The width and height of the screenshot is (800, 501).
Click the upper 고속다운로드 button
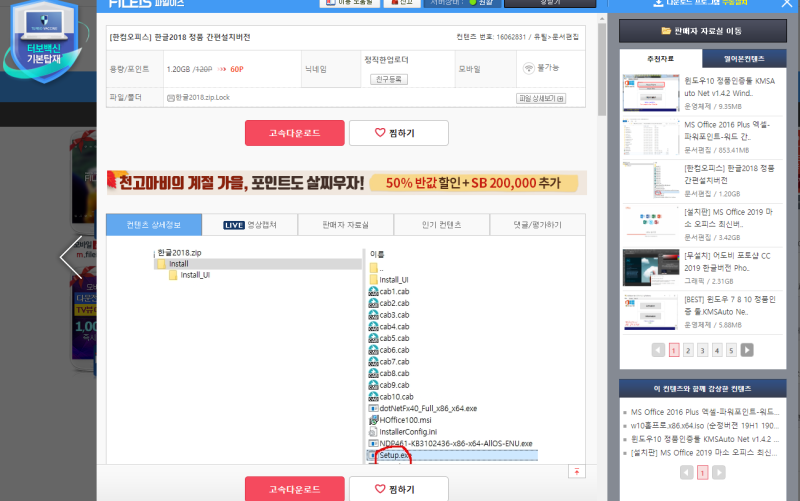point(295,133)
